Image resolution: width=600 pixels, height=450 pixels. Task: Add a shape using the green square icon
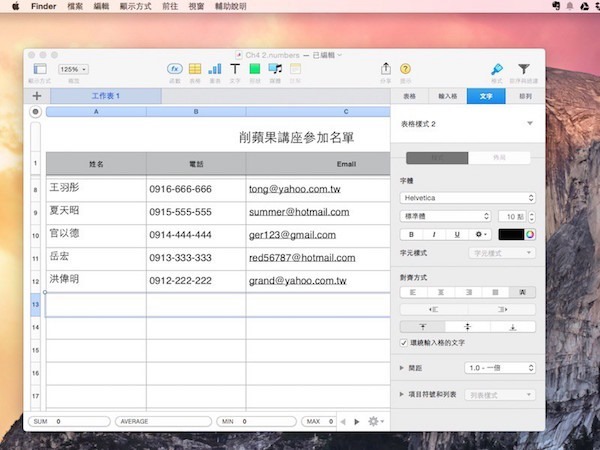(255, 69)
